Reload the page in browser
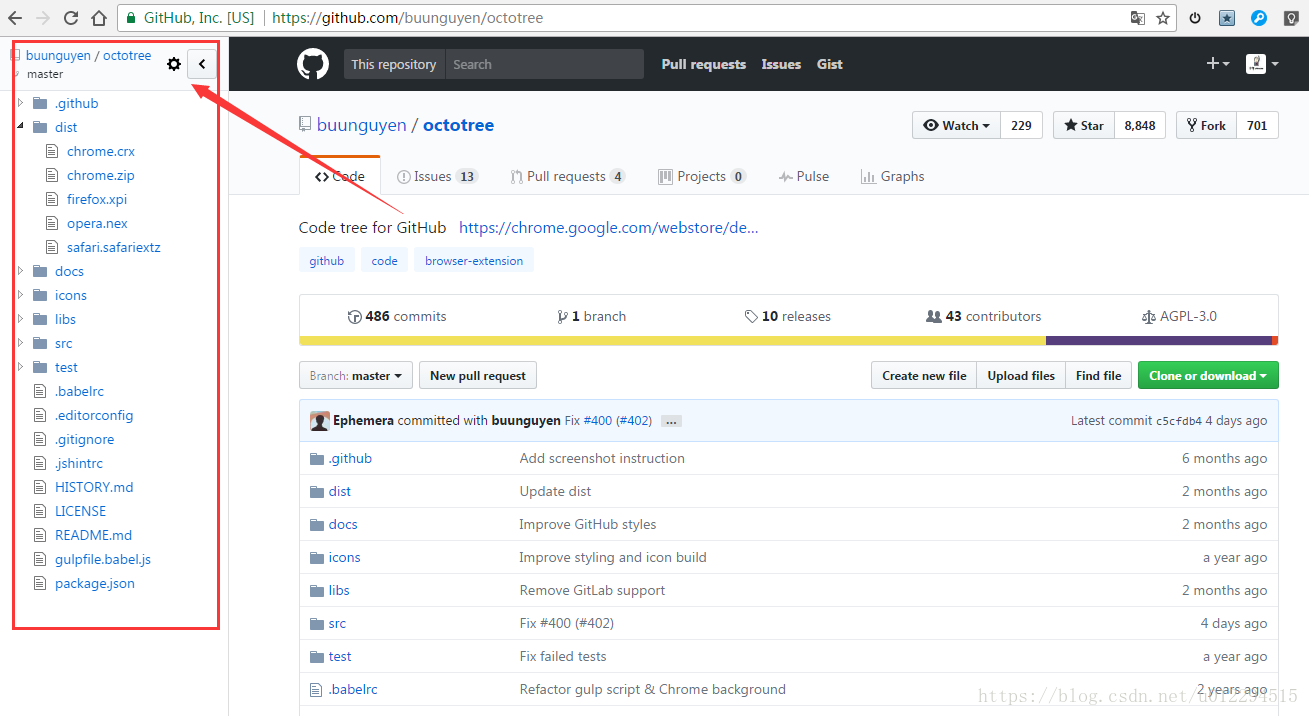 pyautogui.click(x=71, y=18)
